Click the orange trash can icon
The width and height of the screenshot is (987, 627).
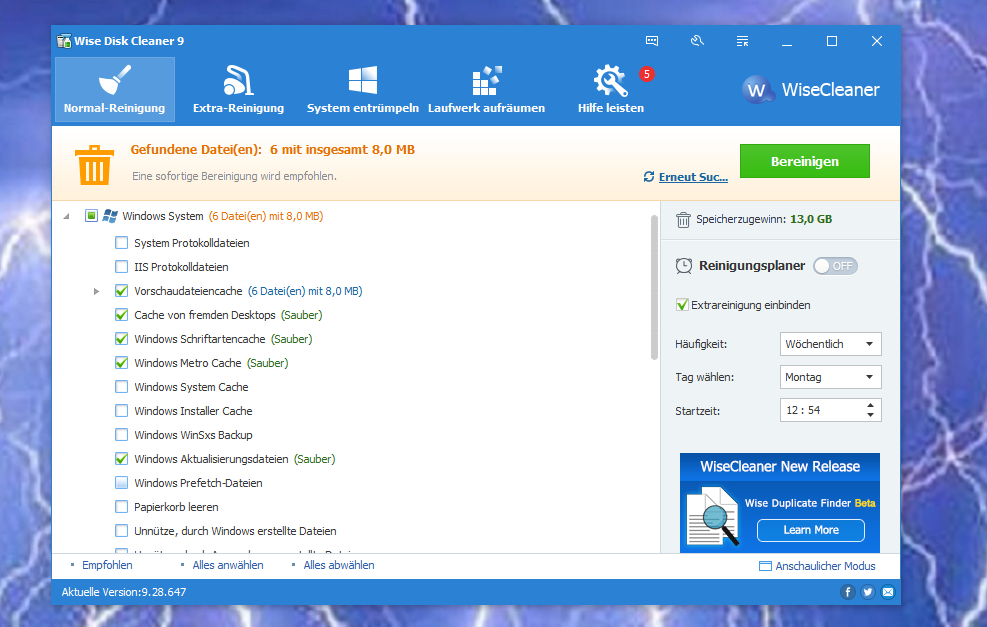(x=94, y=165)
